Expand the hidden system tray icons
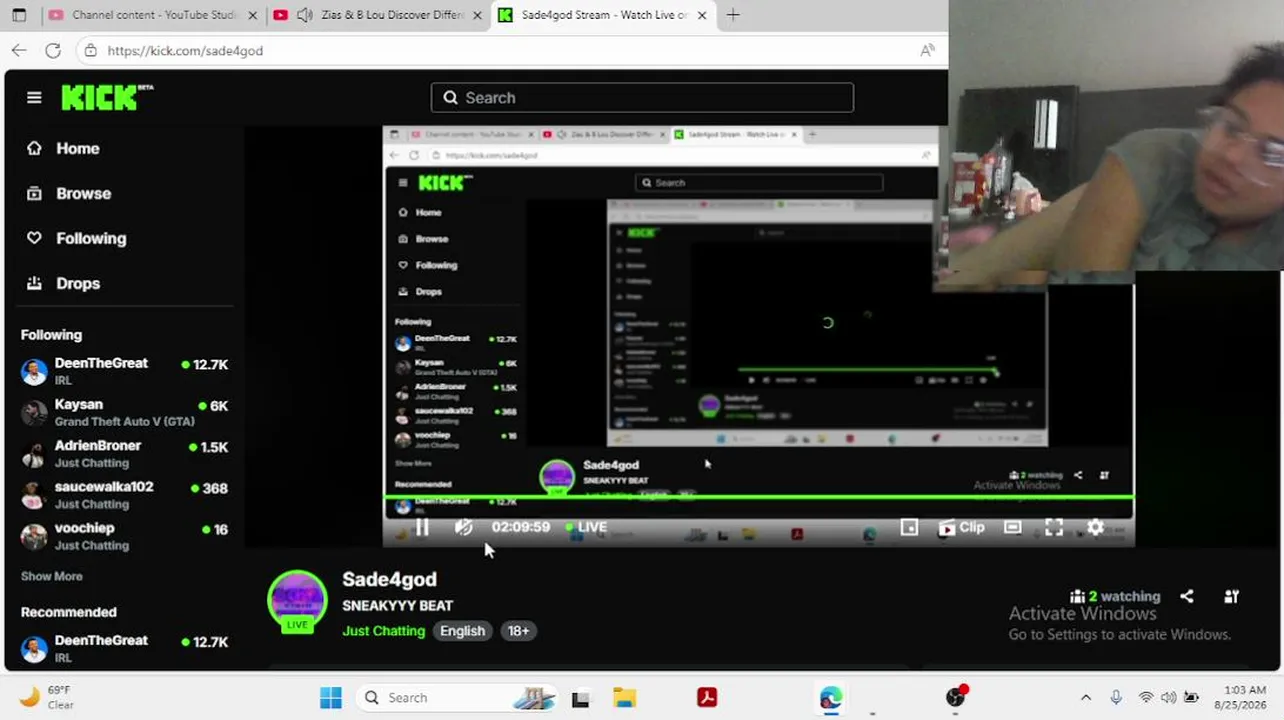Screen dimensions: 1284x720 [x=1086, y=697]
